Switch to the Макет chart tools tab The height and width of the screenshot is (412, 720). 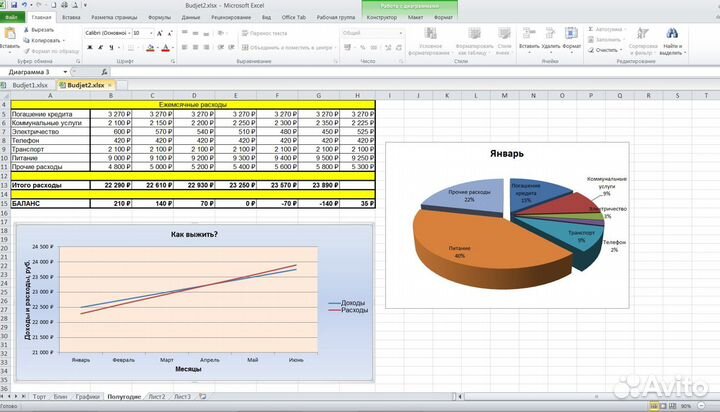(x=416, y=17)
